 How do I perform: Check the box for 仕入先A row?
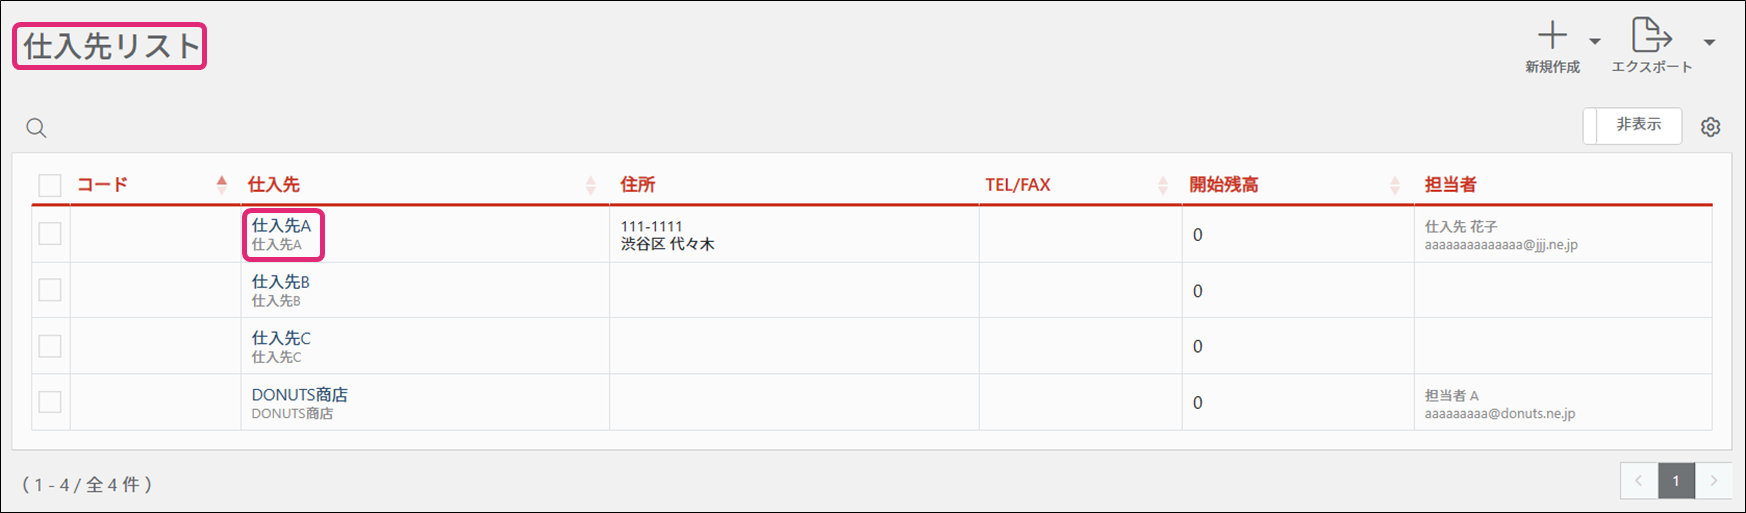point(50,234)
